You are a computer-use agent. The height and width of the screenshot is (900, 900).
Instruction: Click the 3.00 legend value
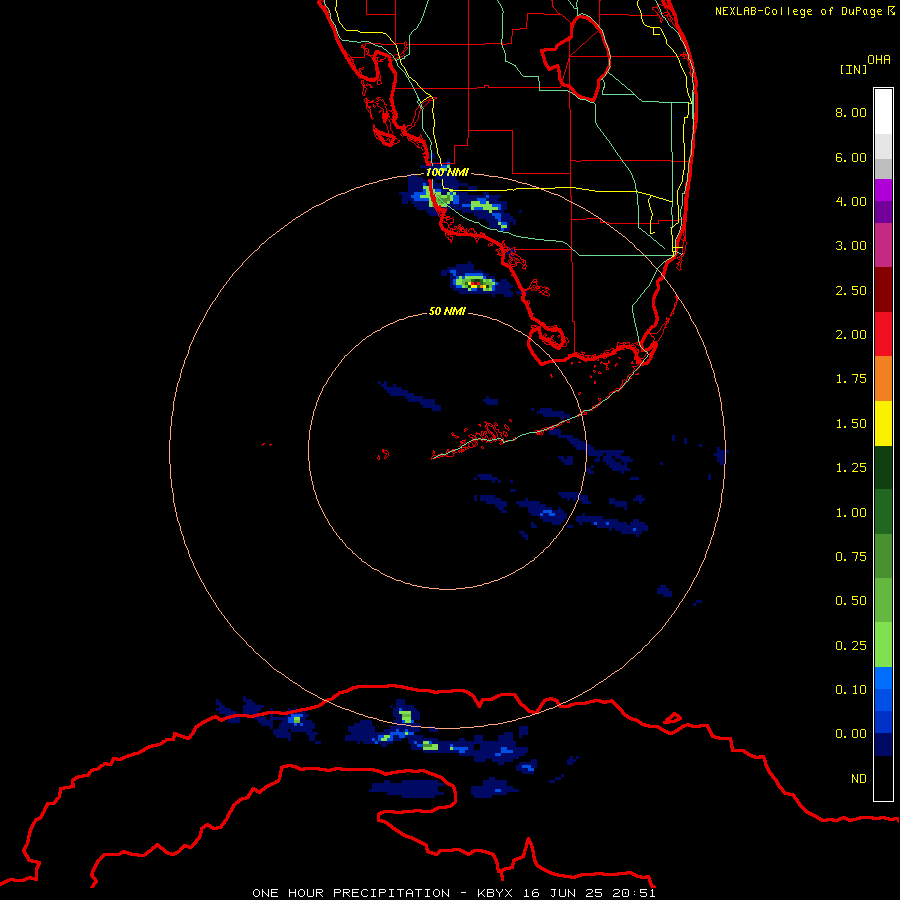tap(851, 246)
